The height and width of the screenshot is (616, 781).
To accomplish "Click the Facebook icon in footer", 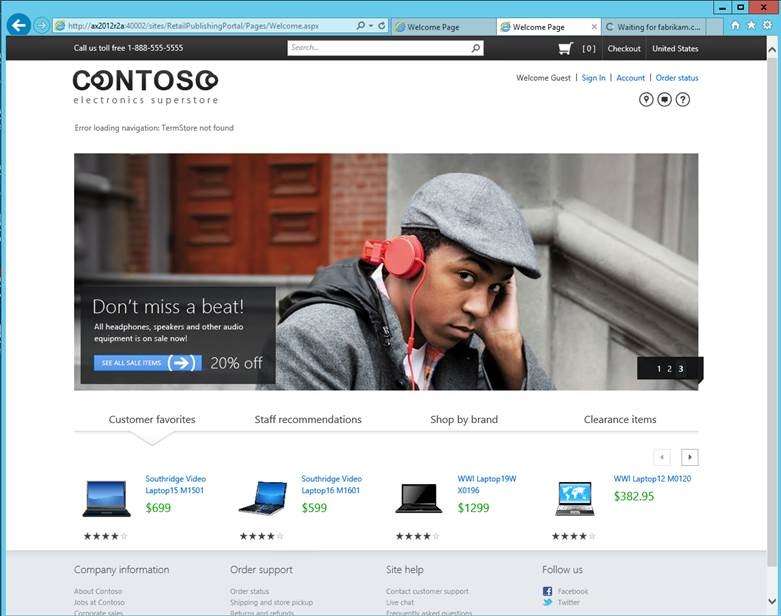I will pyautogui.click(x=547, y=592).
